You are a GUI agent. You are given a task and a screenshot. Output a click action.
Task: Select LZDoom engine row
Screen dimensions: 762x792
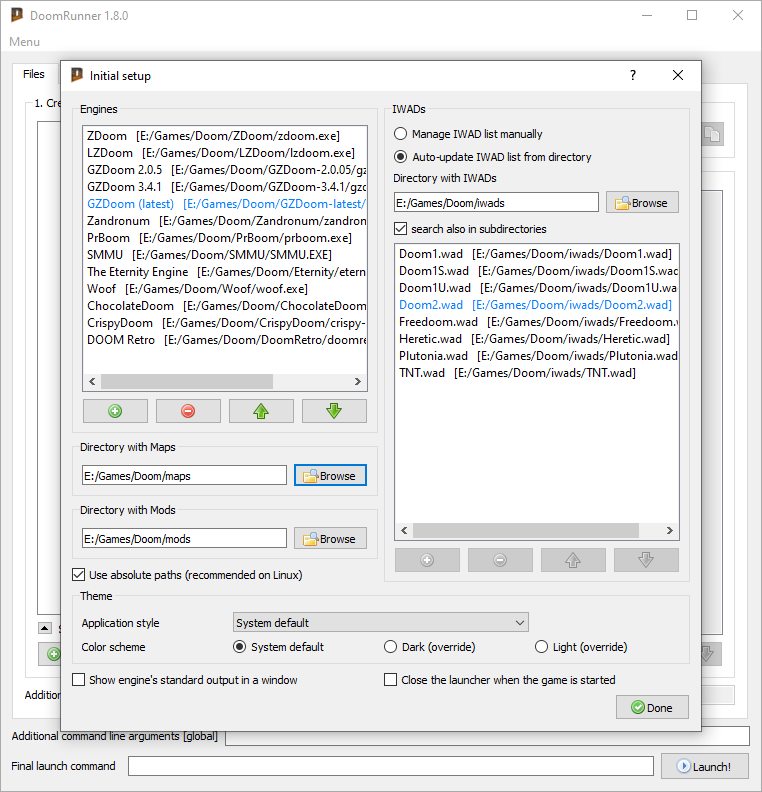(x=225, y=153)
